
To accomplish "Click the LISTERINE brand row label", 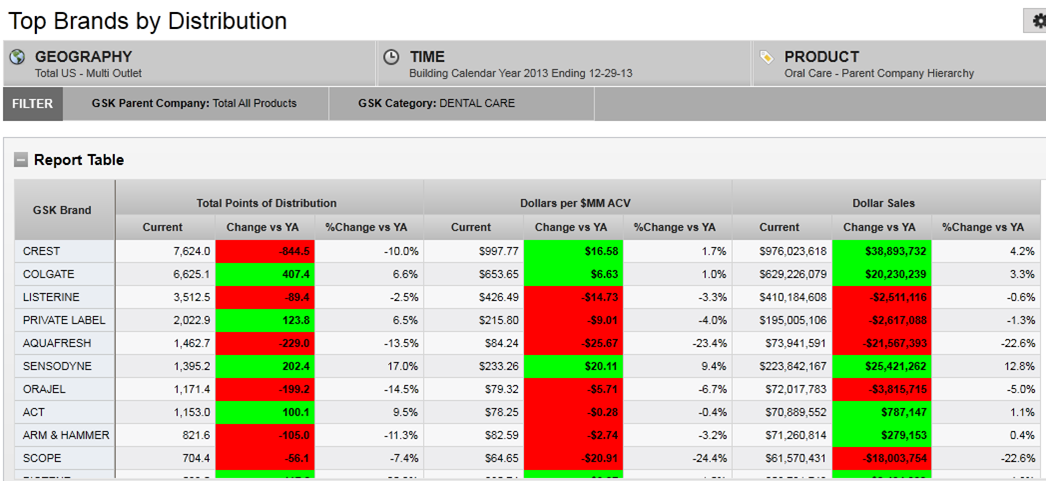I will (x=51, y=297).
